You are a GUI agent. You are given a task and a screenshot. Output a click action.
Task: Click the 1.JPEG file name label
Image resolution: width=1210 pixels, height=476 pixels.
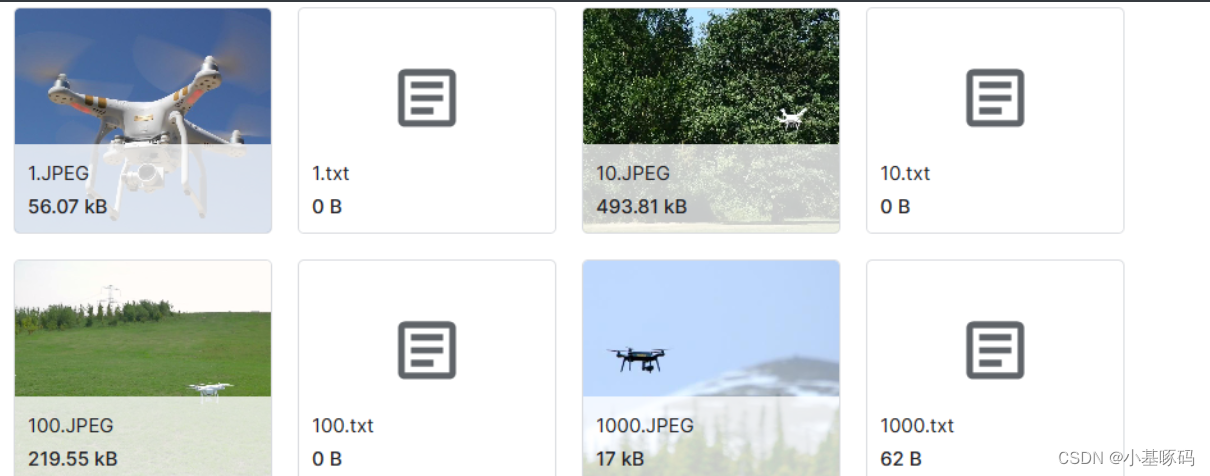pos(58,173)
